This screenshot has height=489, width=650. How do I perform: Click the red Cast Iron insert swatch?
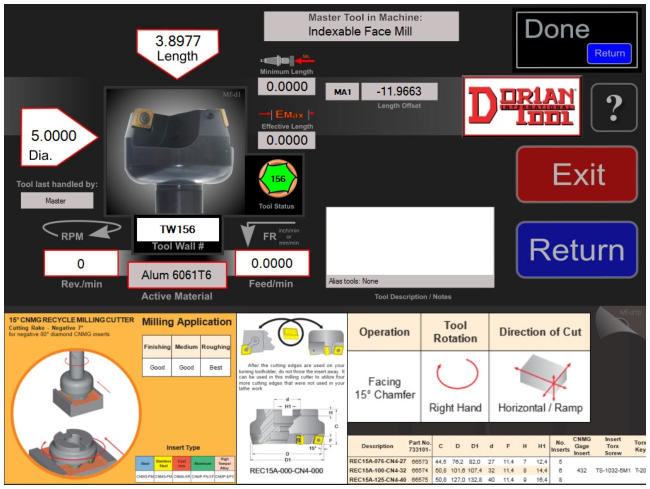[x=182, y=463]
